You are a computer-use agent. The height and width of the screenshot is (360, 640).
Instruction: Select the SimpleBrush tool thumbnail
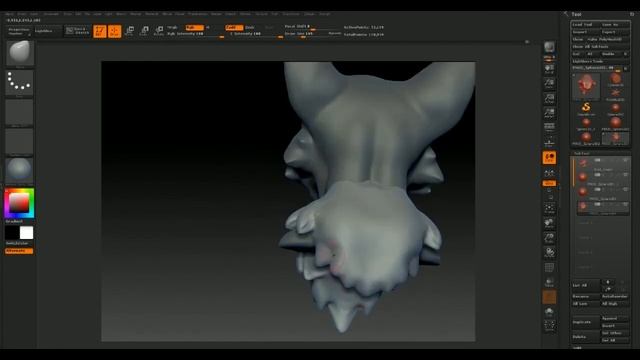[586, 109]
